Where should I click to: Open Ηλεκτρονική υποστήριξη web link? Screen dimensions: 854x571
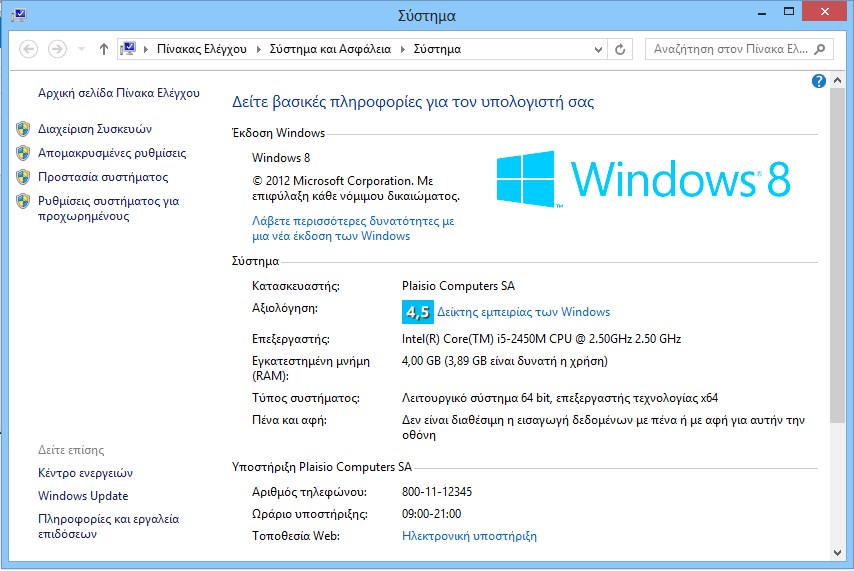click(469, 536)
